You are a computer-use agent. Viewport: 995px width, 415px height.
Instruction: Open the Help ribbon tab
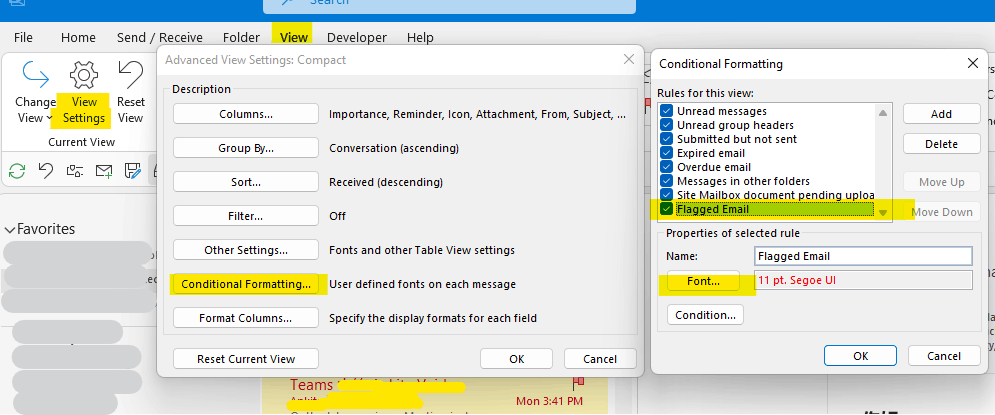pos(420,37)
